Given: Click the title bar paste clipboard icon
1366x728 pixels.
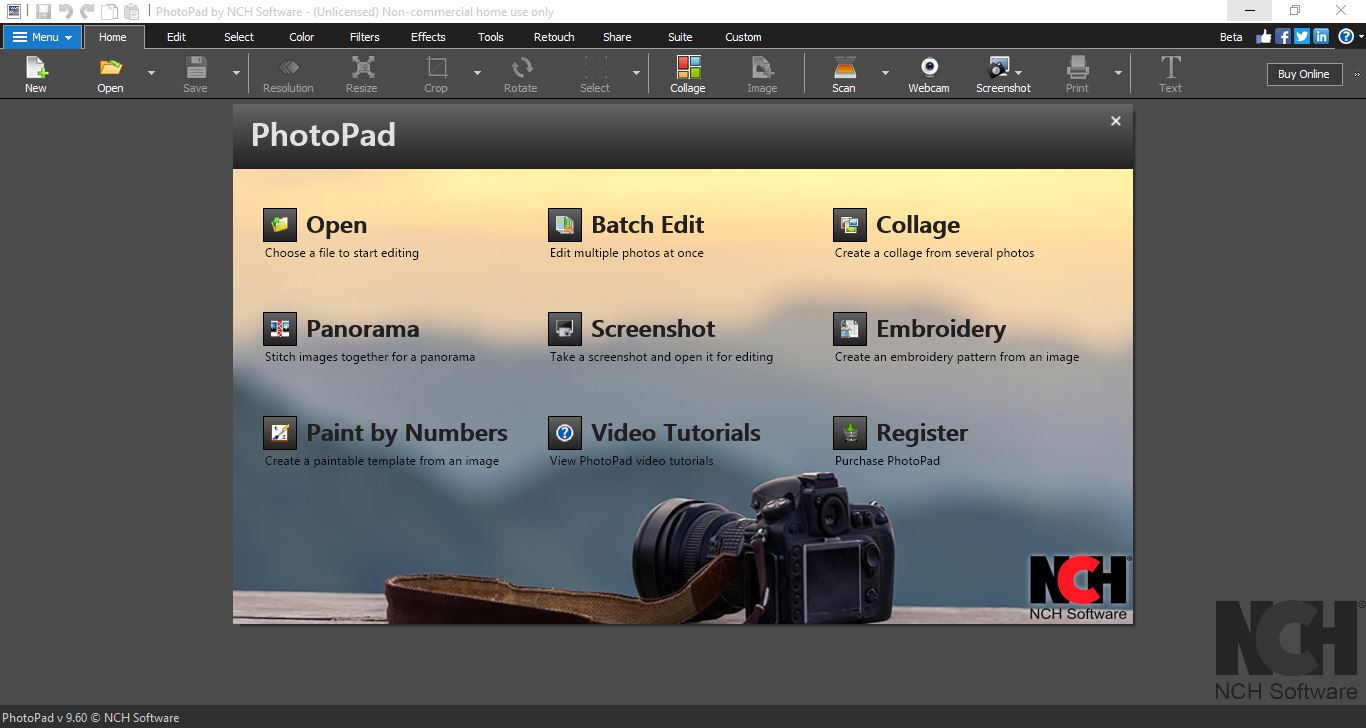Looking at the screenshot, I should [x=131, y=11].
